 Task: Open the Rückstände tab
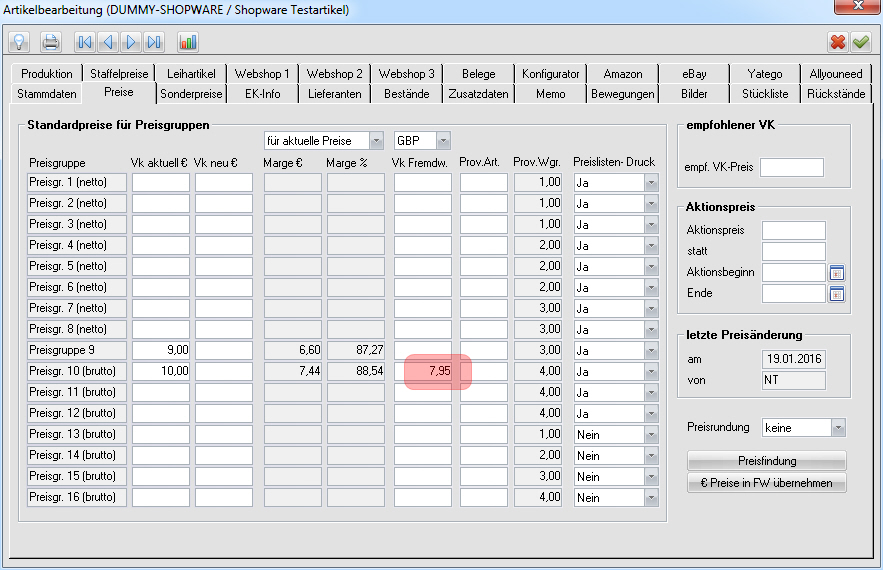(836, 94)
